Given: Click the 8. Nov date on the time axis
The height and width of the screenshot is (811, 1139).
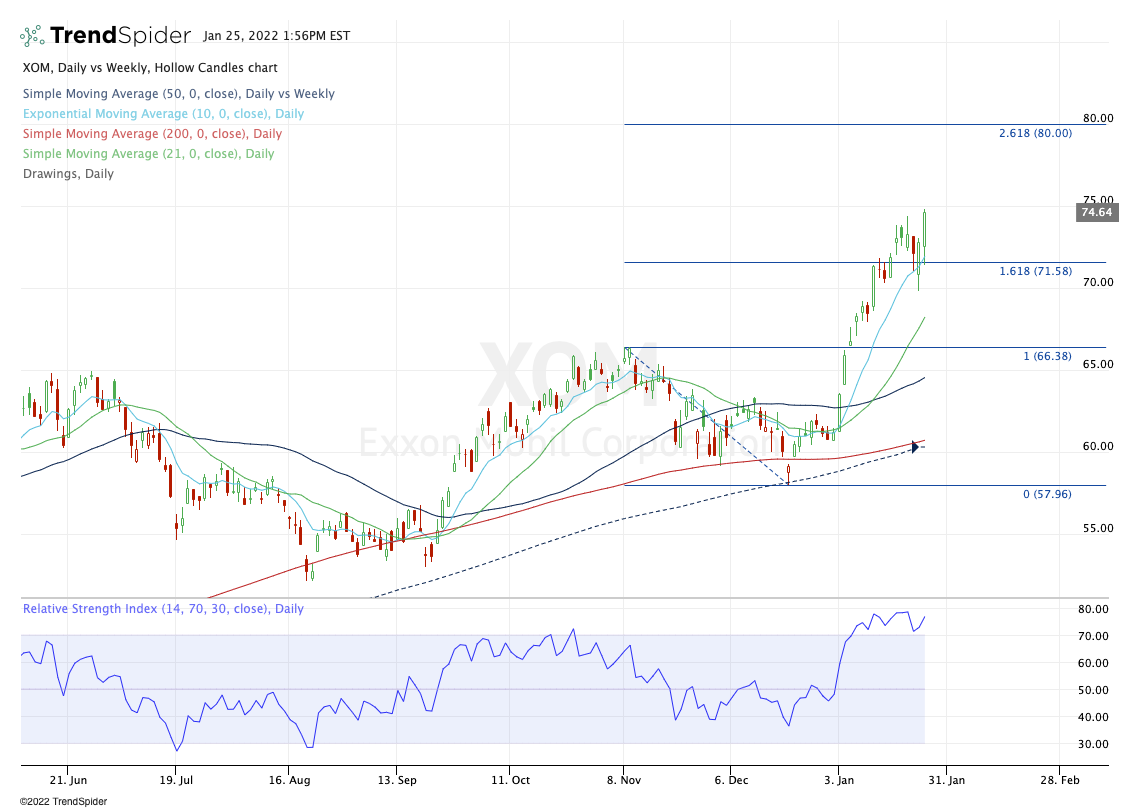Looking at the screenshot, I should coord(624,779).
